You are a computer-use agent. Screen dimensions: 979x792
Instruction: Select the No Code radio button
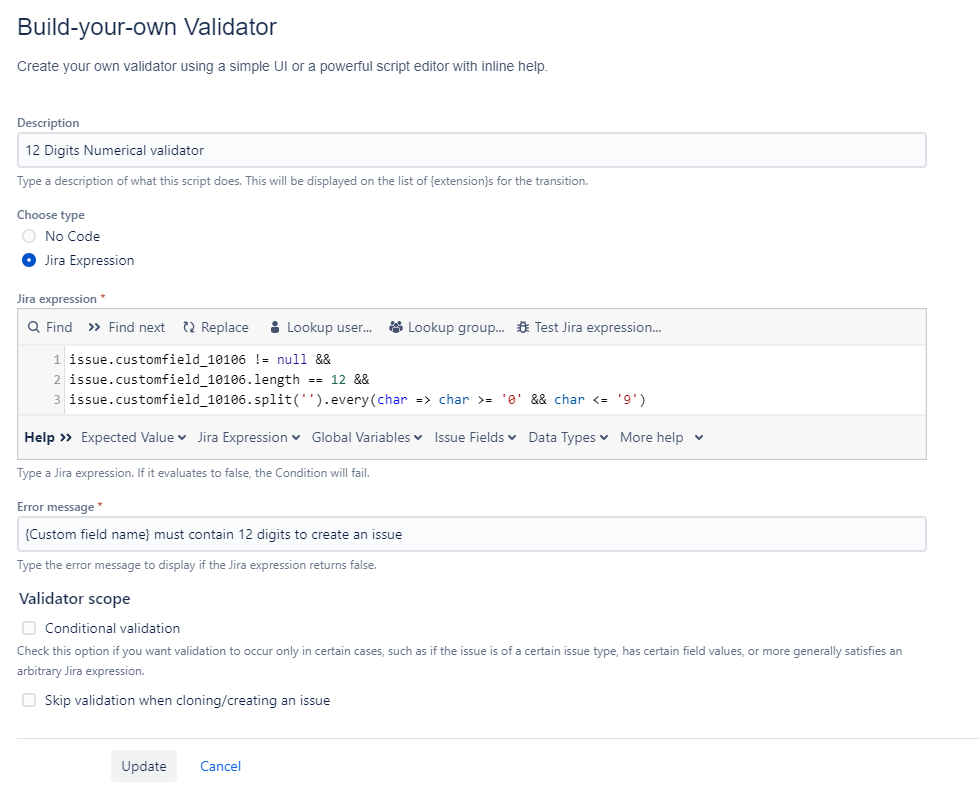[29, 236]
